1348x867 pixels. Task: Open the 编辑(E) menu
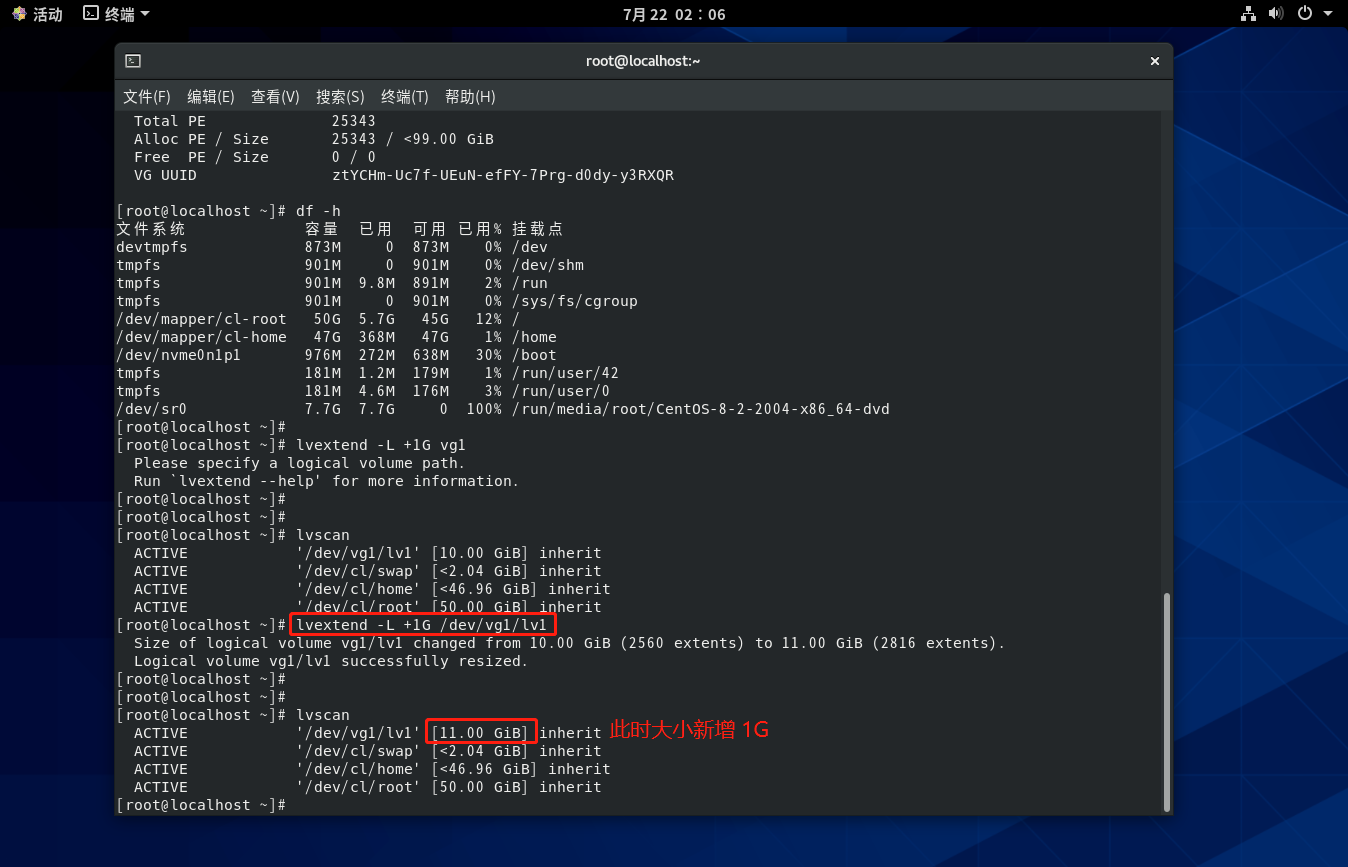point(211,97)
